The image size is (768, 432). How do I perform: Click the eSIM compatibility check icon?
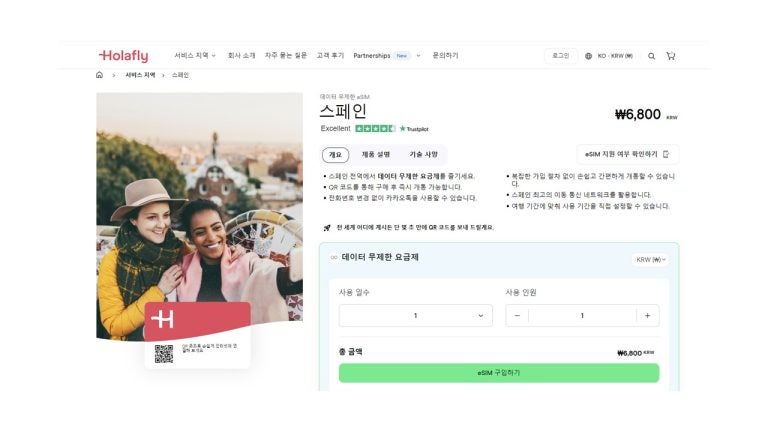666,154
